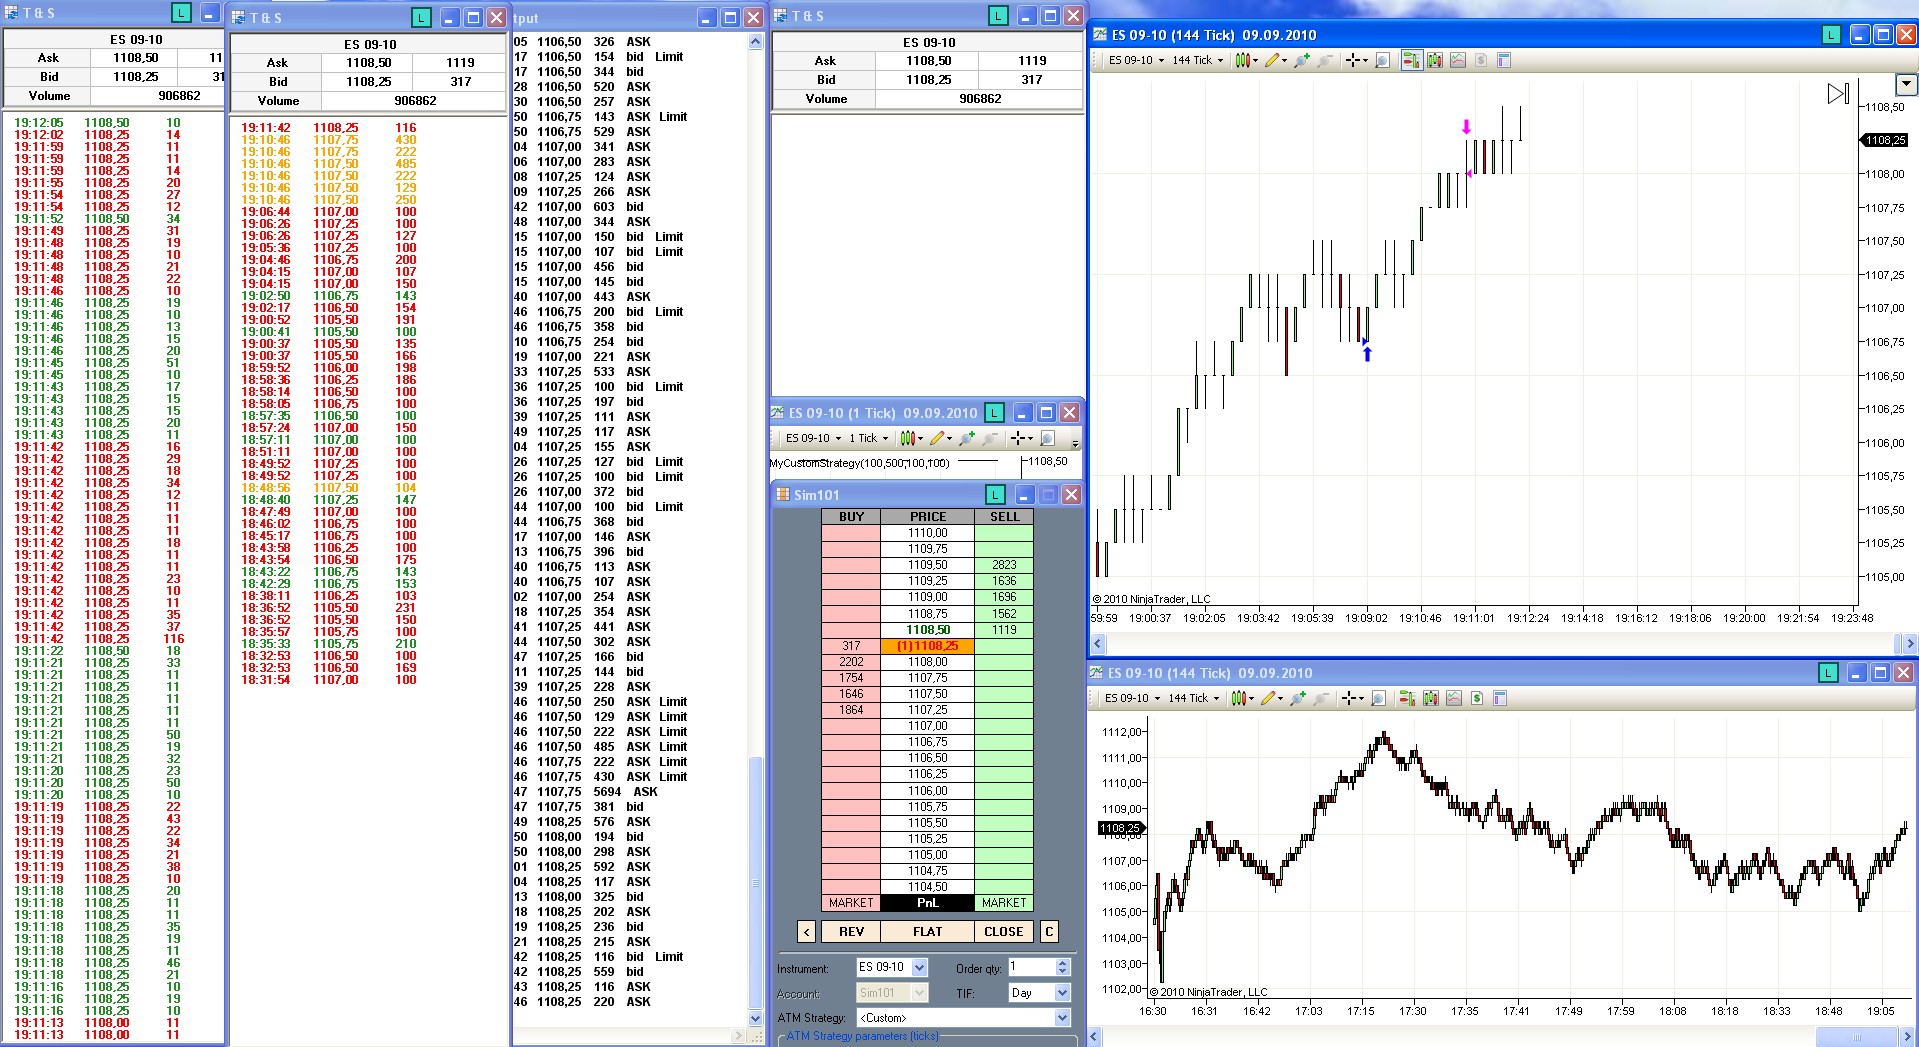Open the 1 Tick interval menu

tap(868, 438)
